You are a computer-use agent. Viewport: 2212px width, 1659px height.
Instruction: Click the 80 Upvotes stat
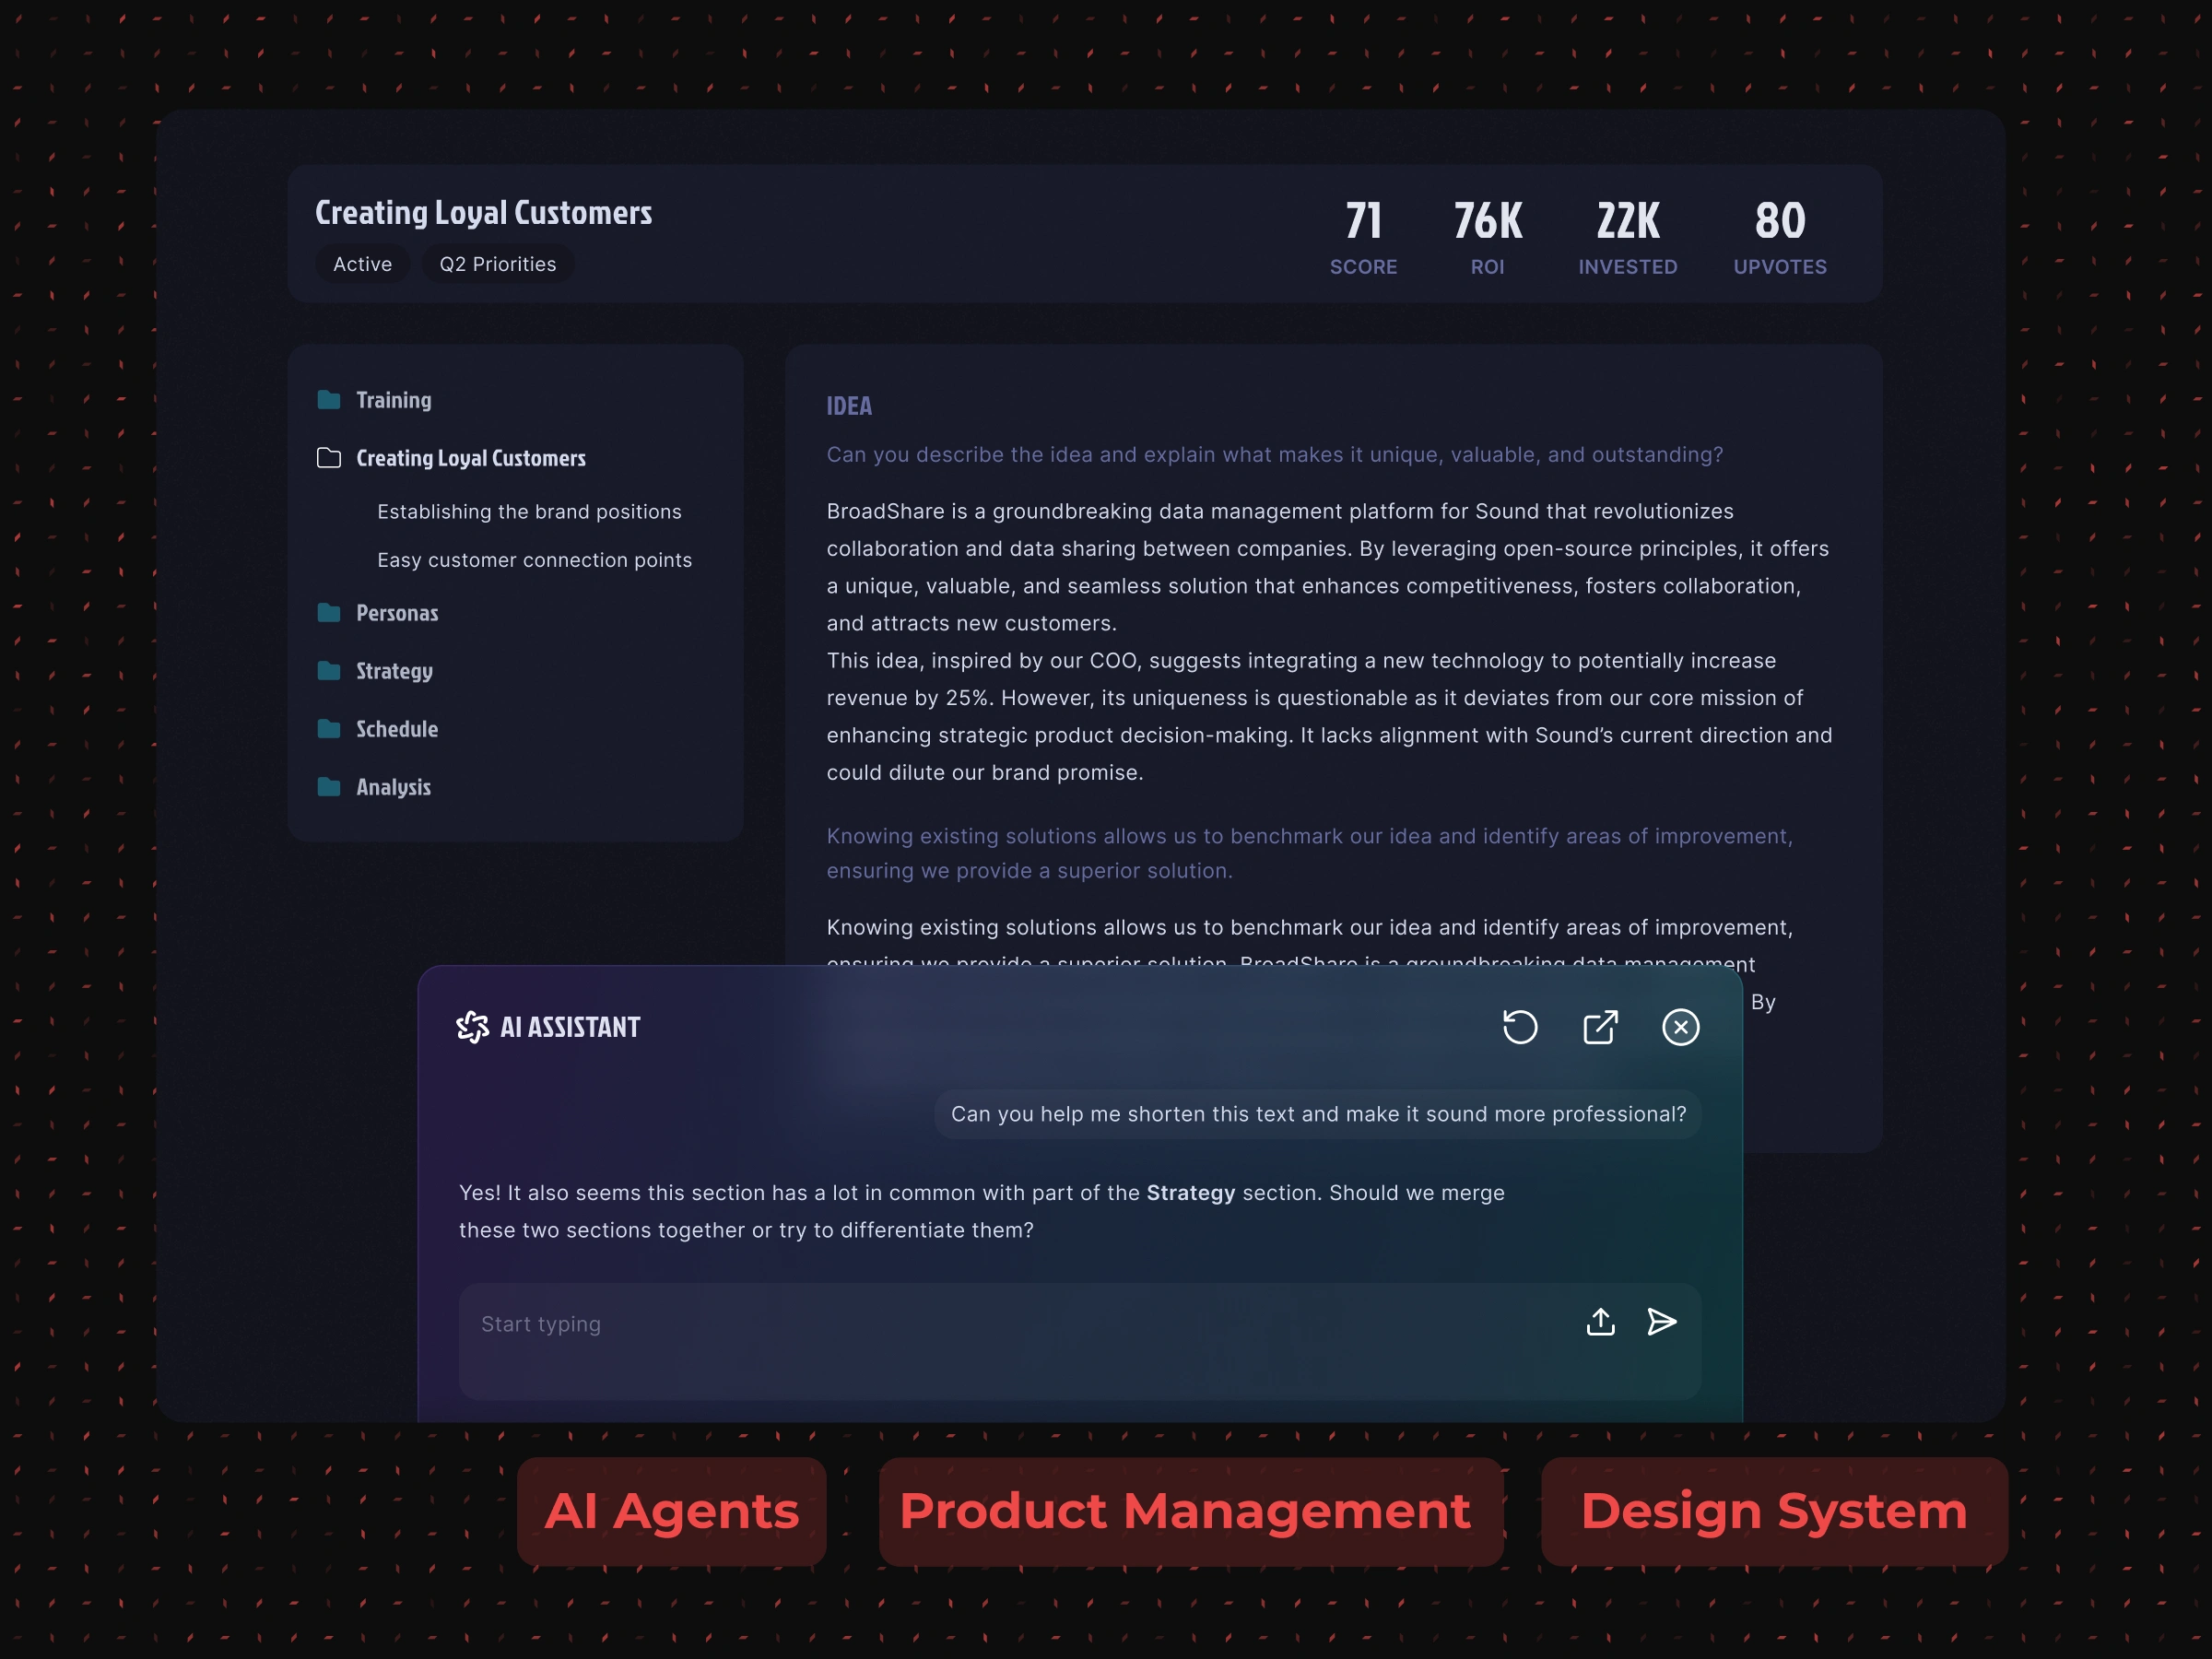point(1780,238)
